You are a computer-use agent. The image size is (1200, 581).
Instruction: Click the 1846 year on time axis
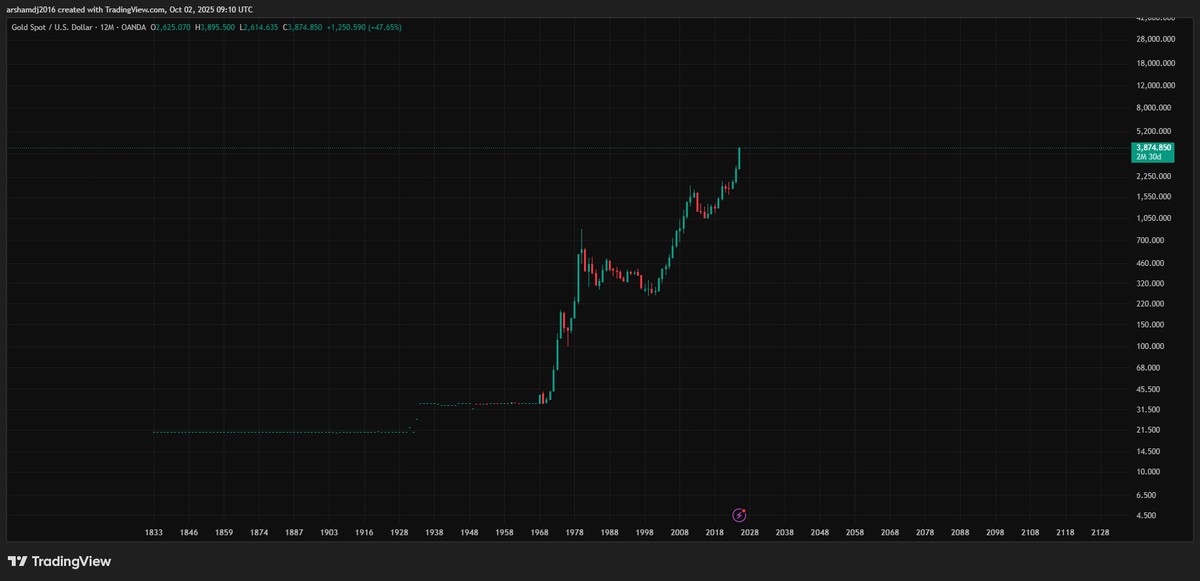(188, 534)
